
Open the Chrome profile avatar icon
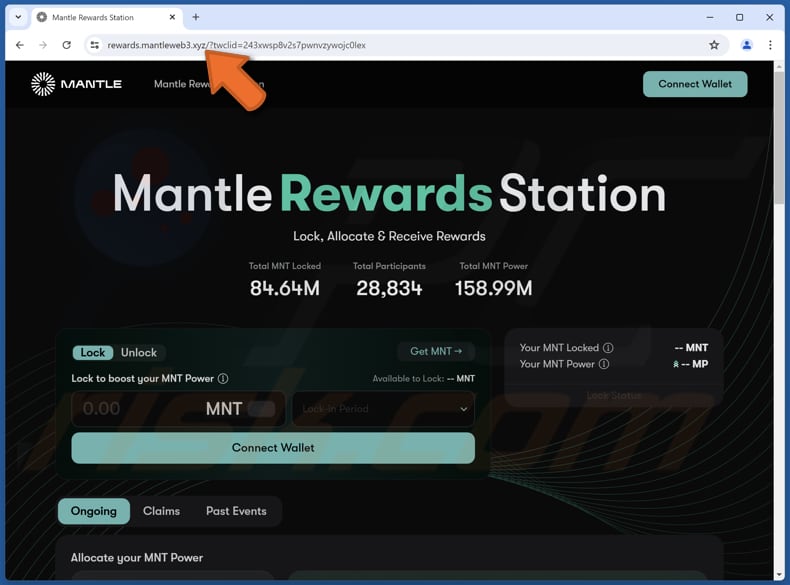click(746, 45)
